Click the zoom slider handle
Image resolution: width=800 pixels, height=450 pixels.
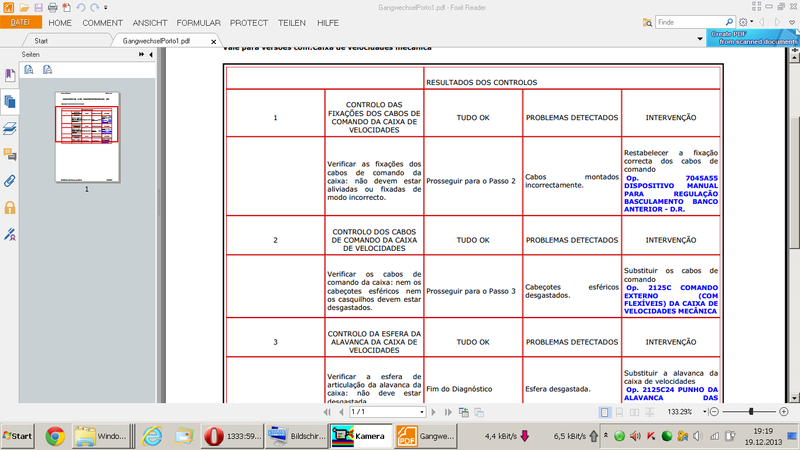click(x=751, y=412)
